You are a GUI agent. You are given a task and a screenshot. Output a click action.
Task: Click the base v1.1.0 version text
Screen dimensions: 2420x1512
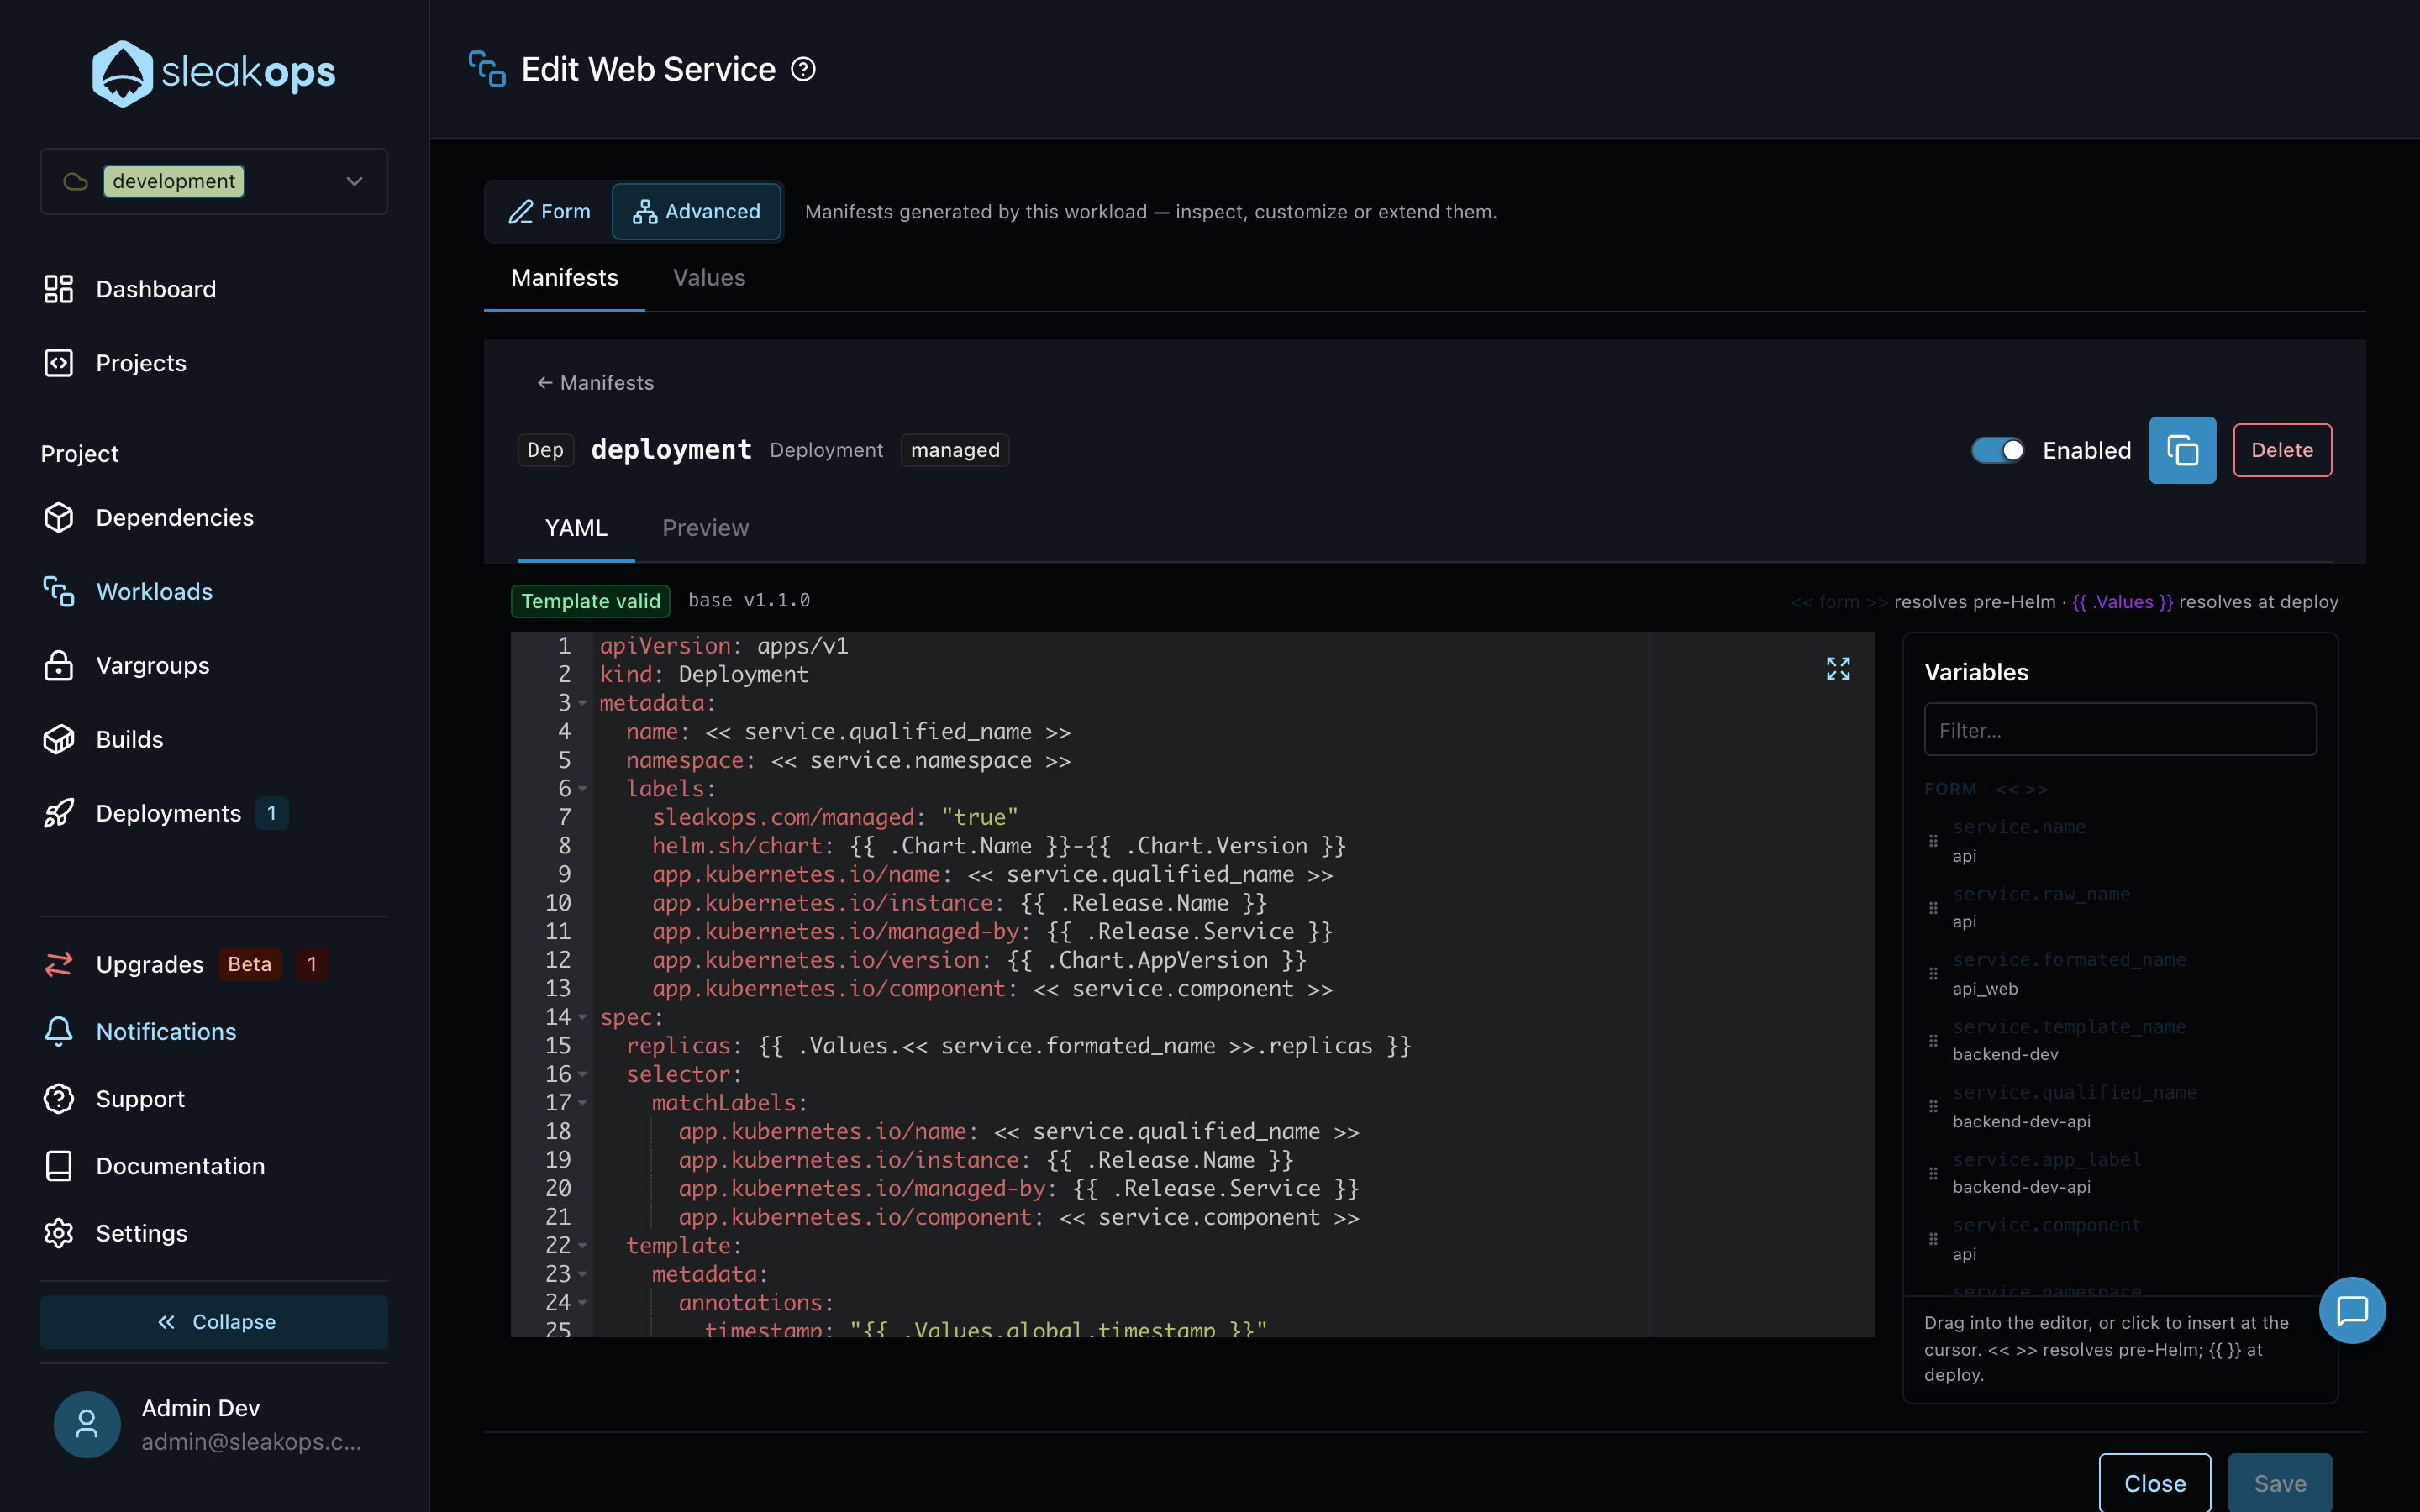(749, 600)
